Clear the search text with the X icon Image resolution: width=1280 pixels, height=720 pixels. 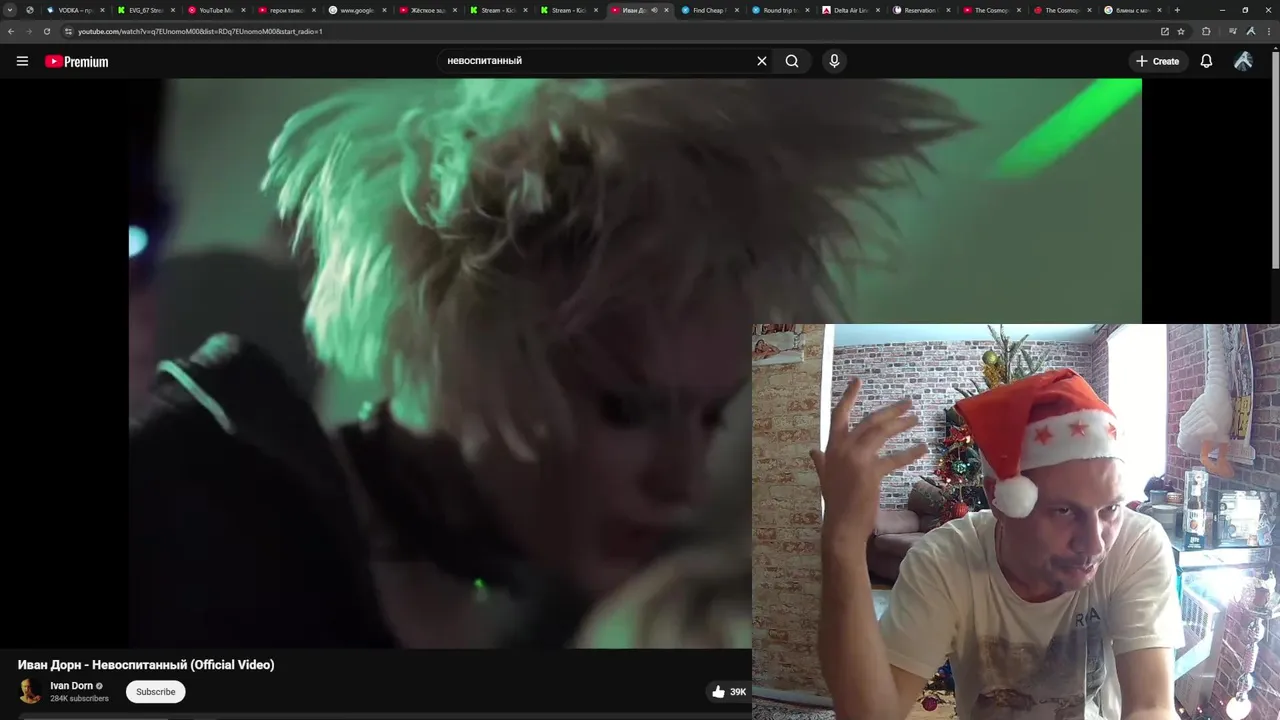(762, 61)
